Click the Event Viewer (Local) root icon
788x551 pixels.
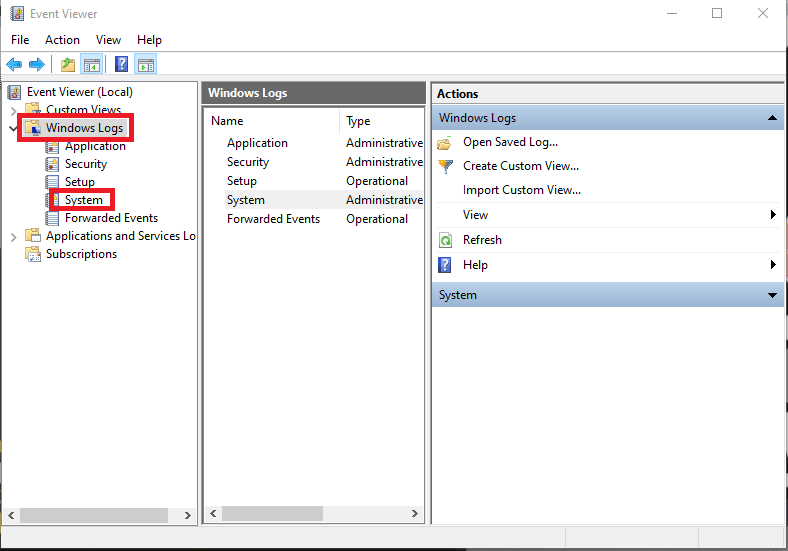pyautogui.click(x=15, y=92)
